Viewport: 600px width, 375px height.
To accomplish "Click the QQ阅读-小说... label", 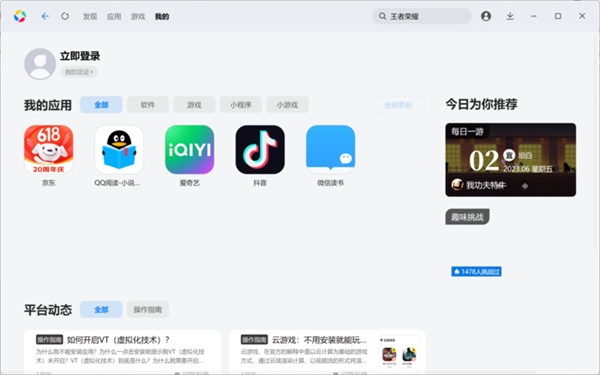I will (x=117, y=183).
